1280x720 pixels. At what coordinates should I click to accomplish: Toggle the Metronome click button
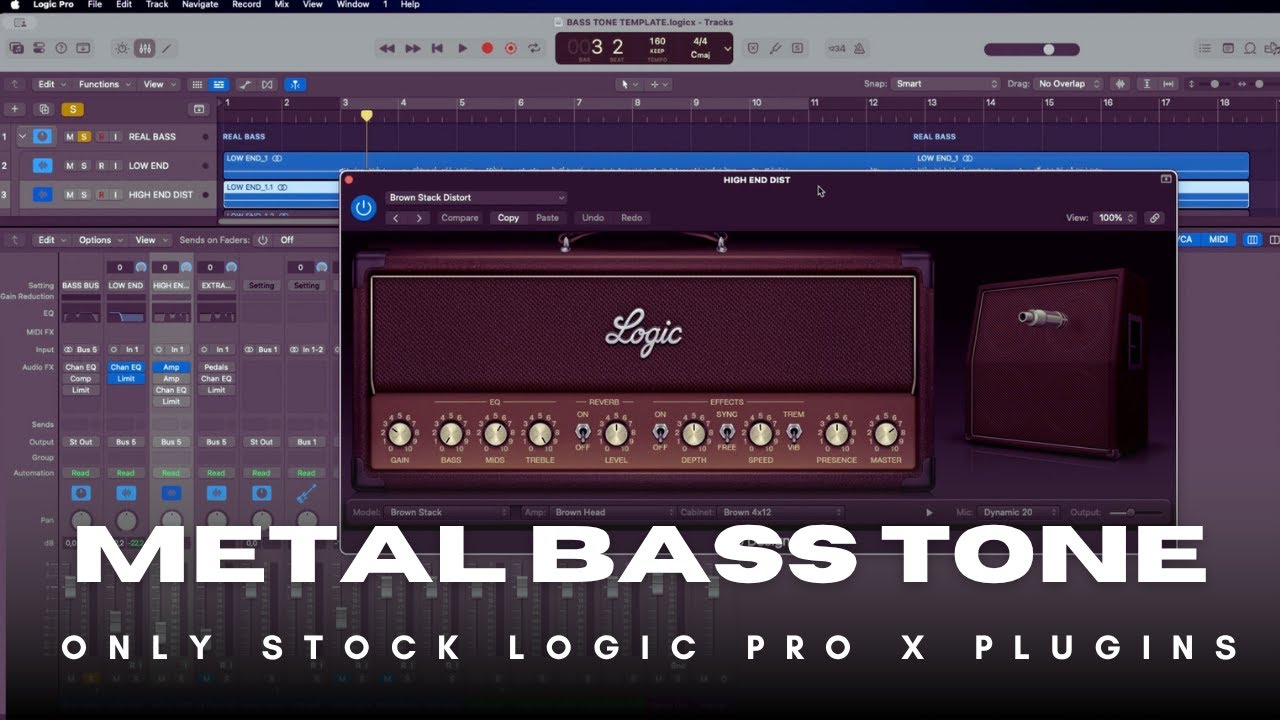[x=860, y=48]
